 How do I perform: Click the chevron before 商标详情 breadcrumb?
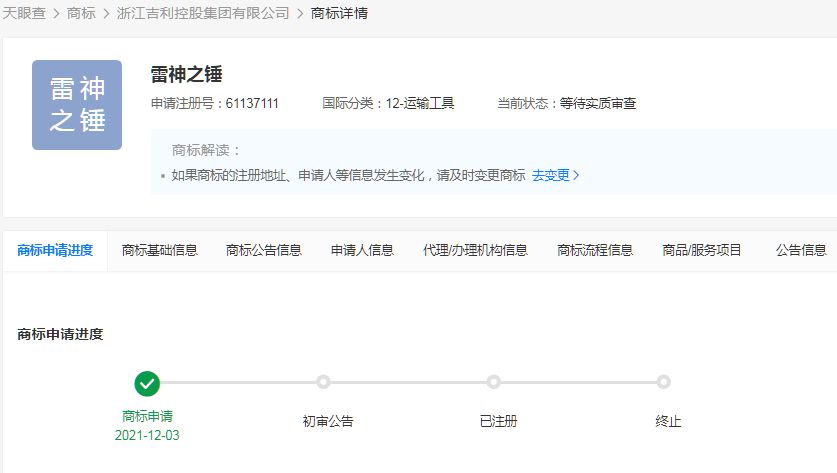300,13
